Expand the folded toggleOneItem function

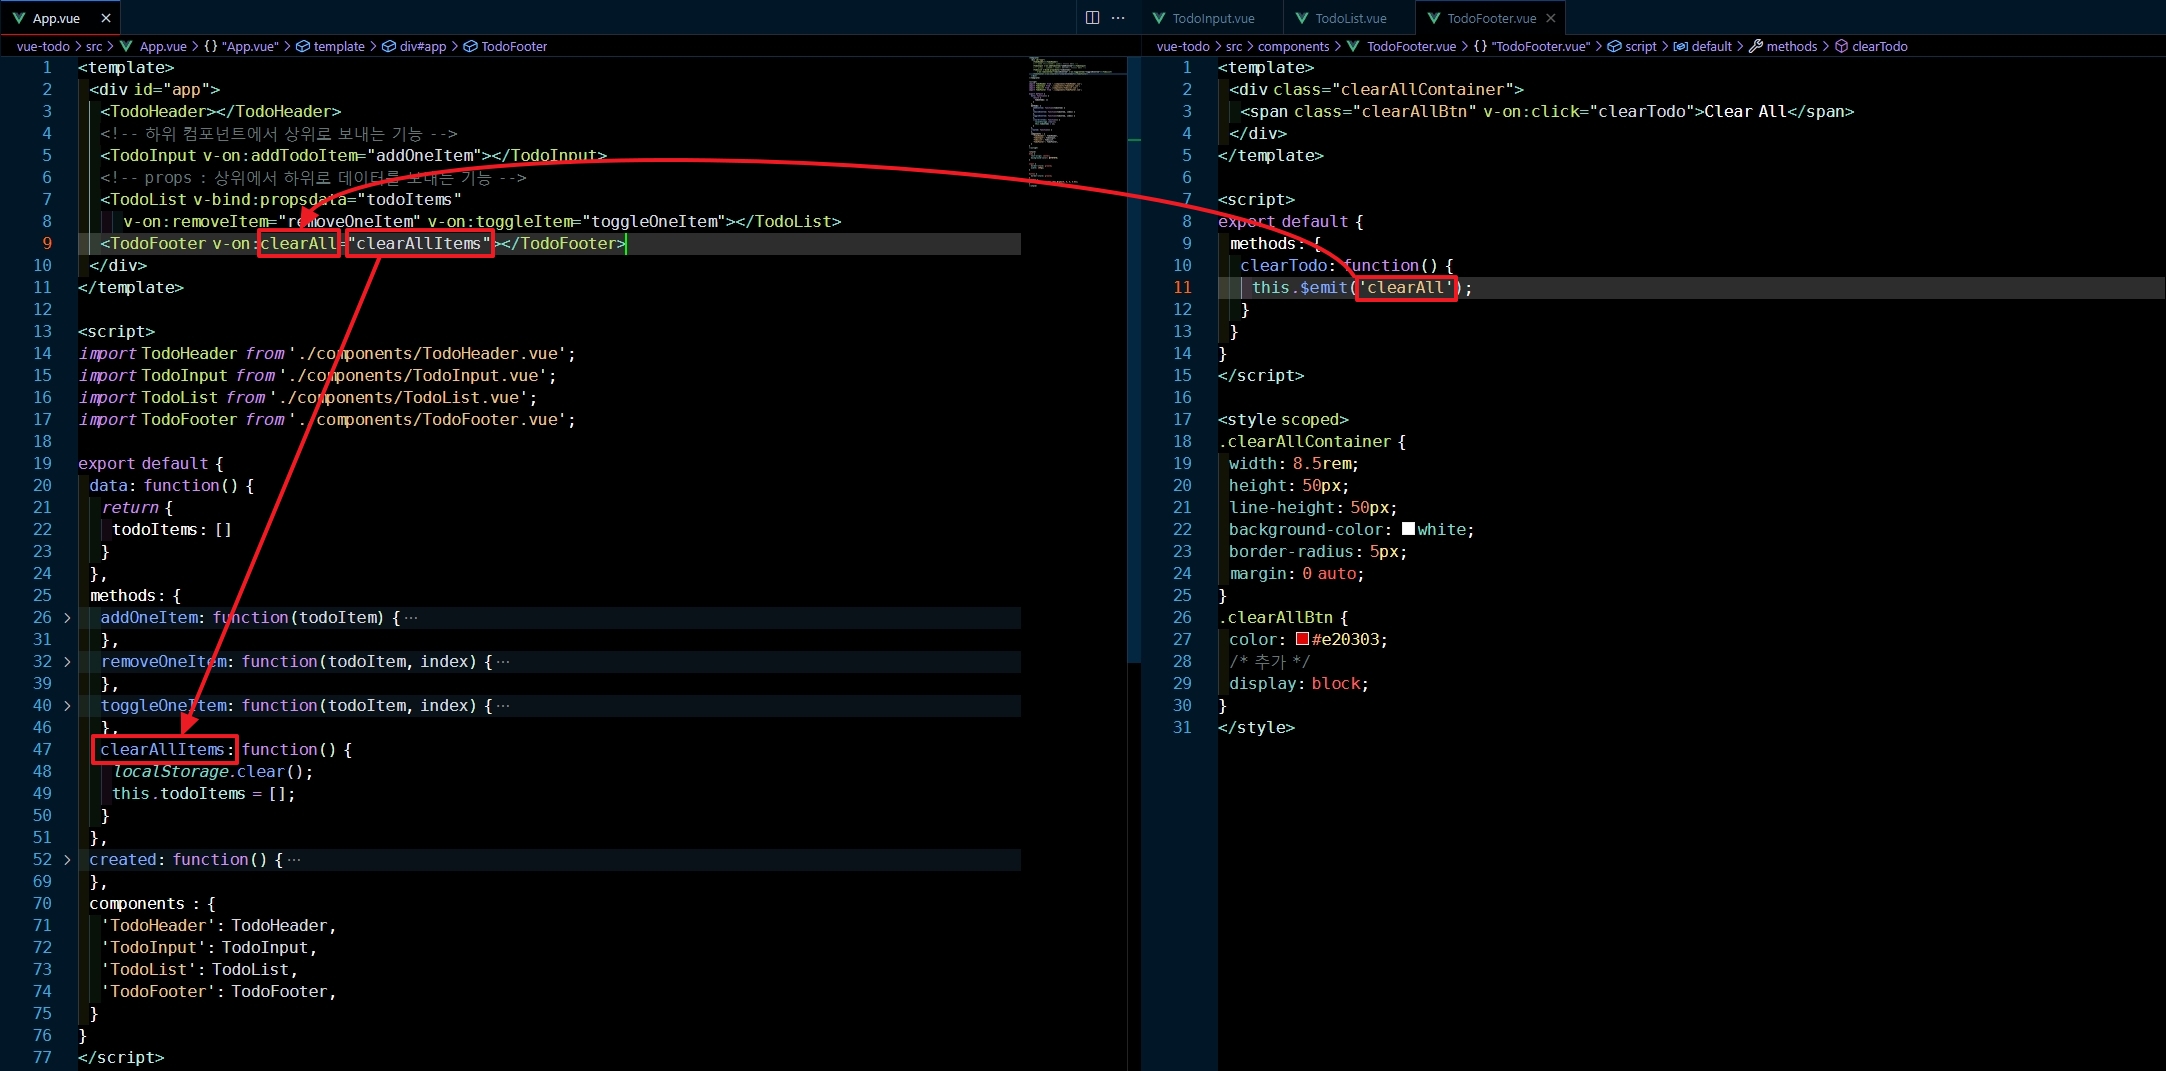(x=67, y=706)
